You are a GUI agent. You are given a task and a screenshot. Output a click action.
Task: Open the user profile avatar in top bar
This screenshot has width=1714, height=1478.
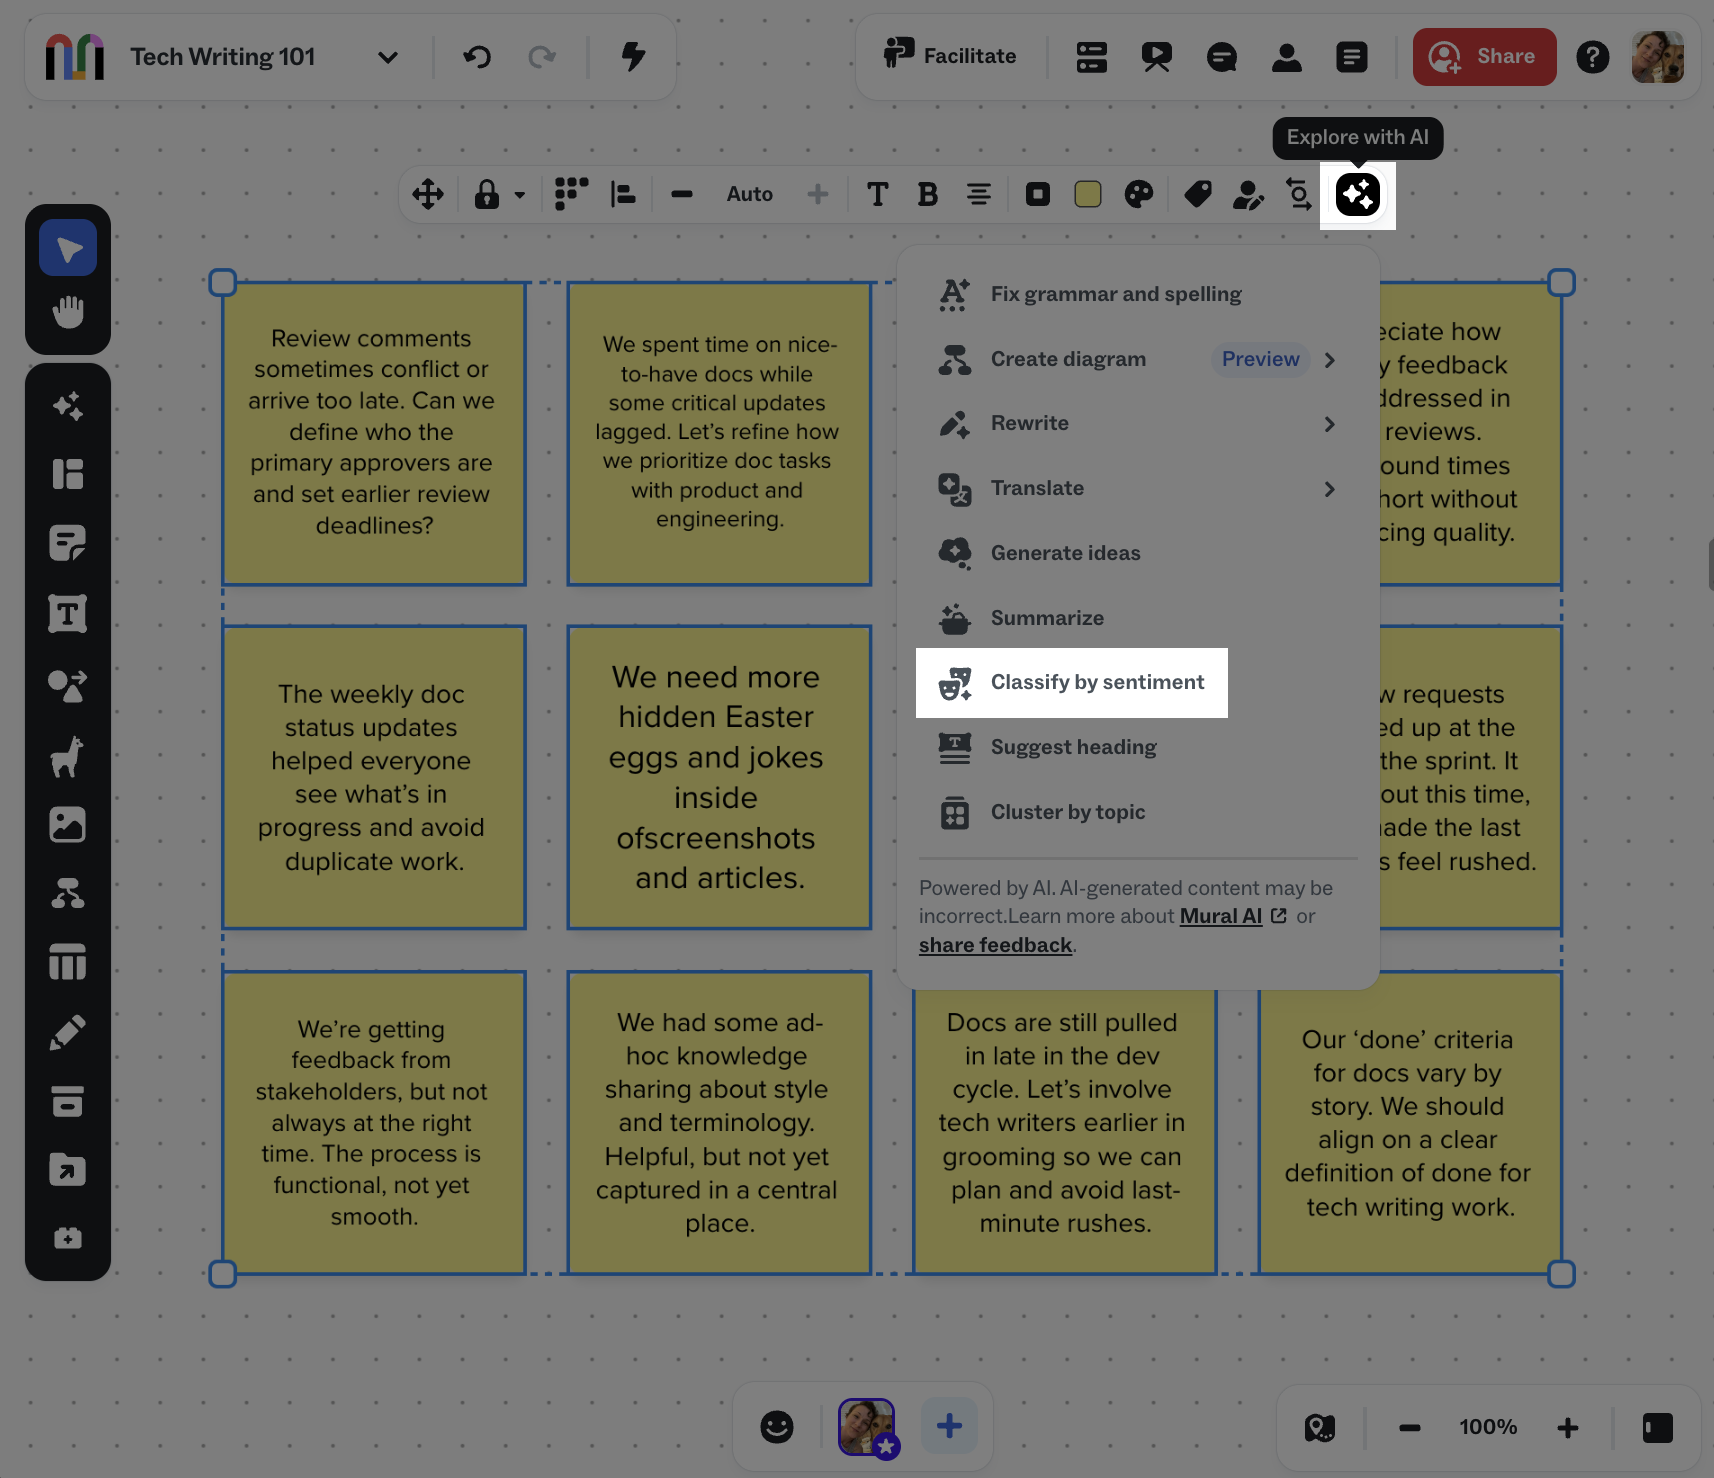(1658, 57)
